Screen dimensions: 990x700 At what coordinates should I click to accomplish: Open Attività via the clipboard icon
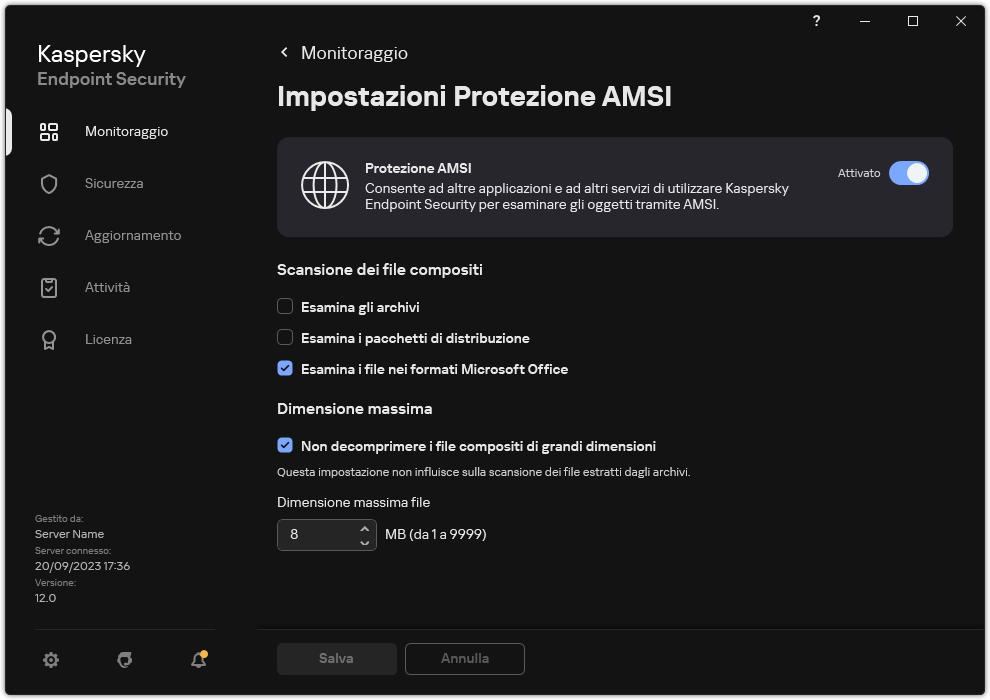48,287
